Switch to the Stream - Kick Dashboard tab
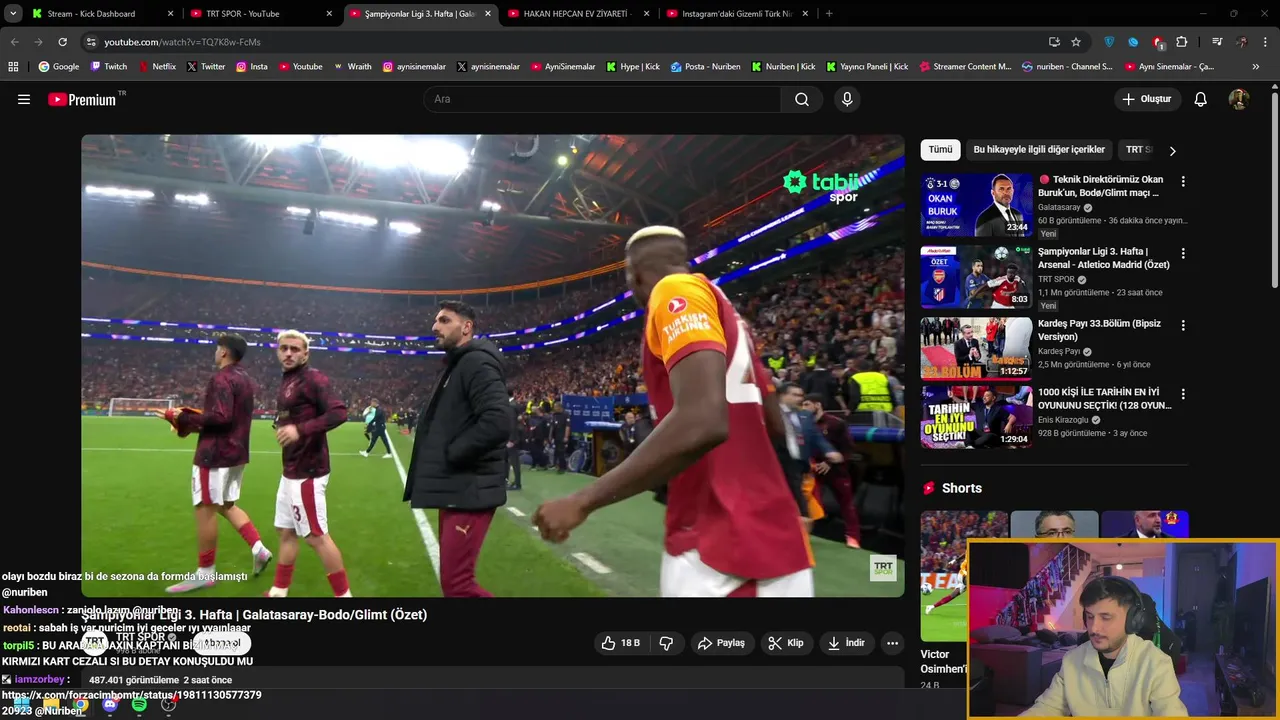This screenshot has height=720, width=1280. tap(100, 14)
